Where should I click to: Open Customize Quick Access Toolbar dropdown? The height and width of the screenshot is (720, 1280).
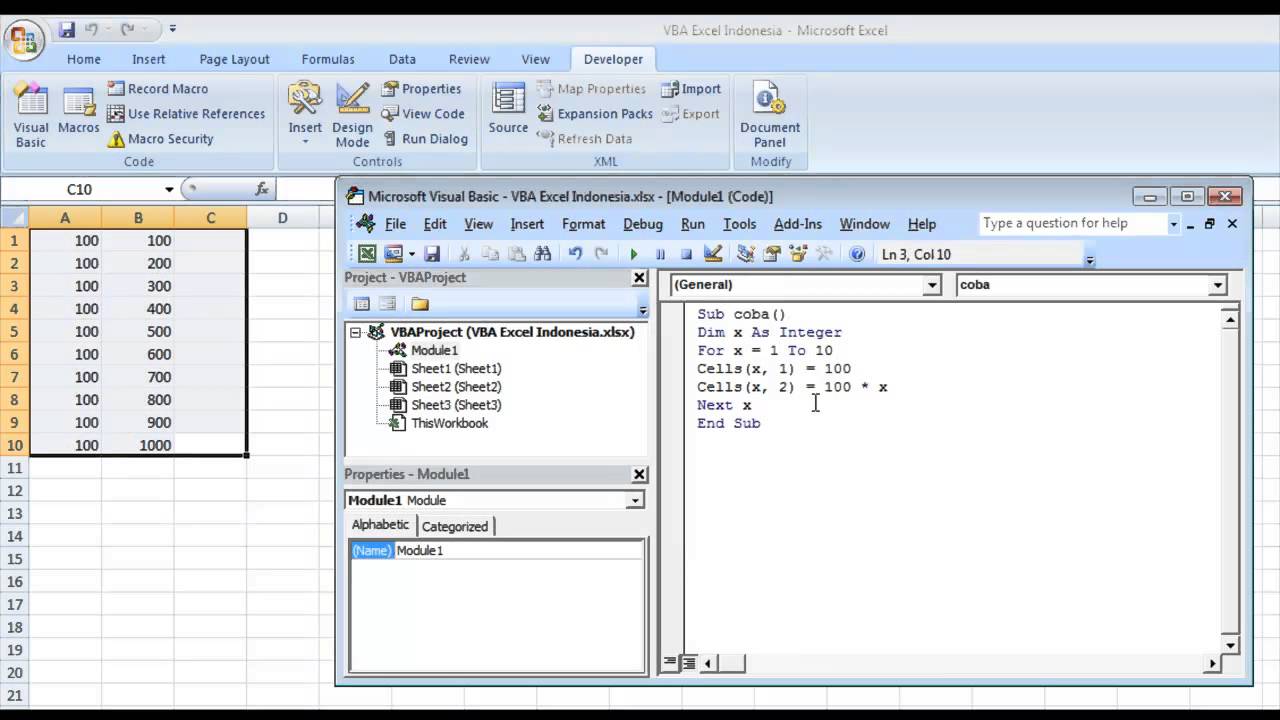[x=173, y=30]
